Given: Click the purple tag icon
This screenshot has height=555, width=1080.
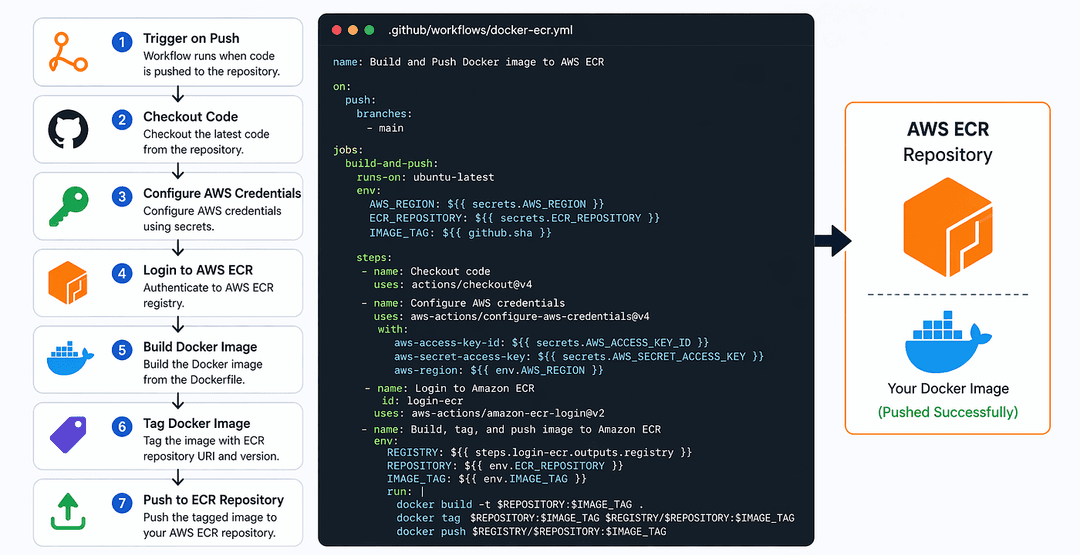Looking at the screenshot, I should pos(68,434).
